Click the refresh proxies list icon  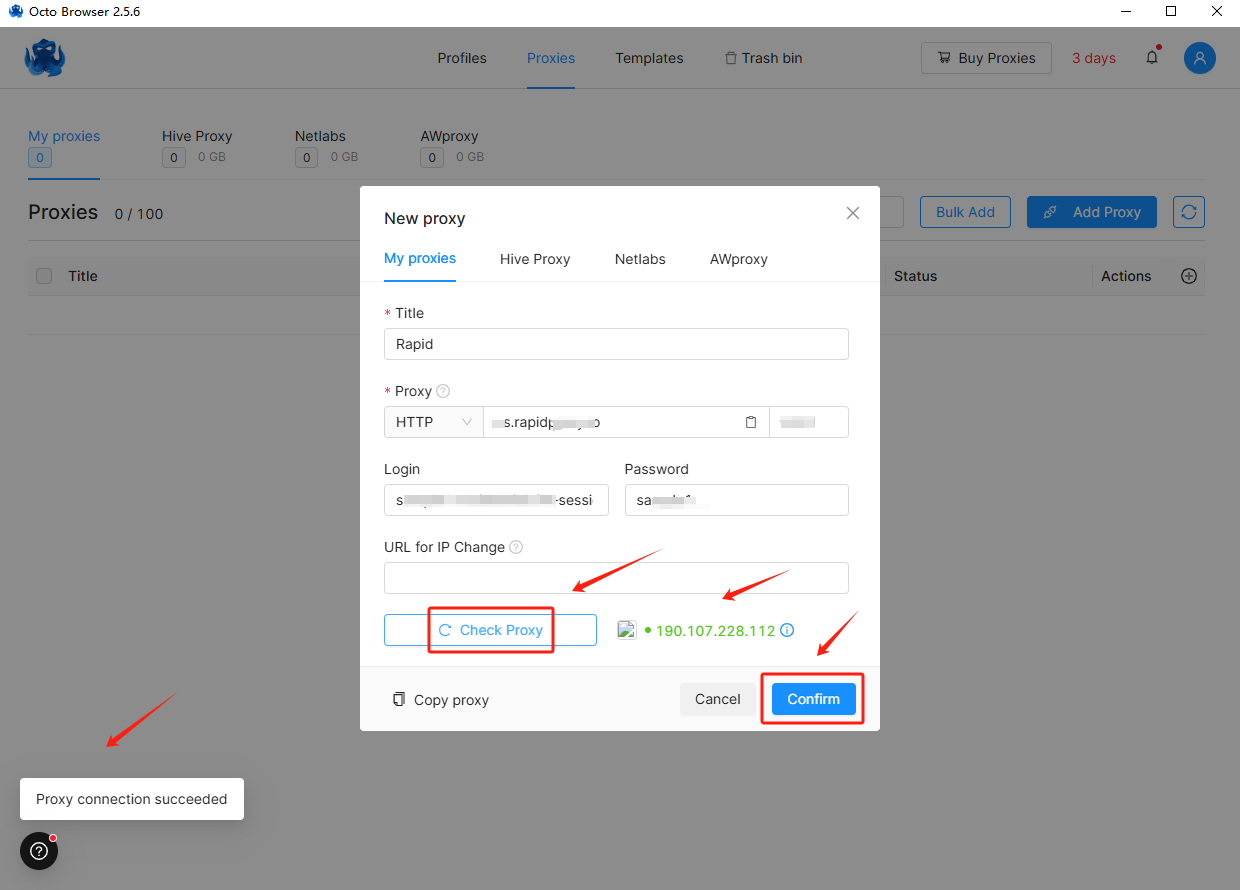[1188, 212]
